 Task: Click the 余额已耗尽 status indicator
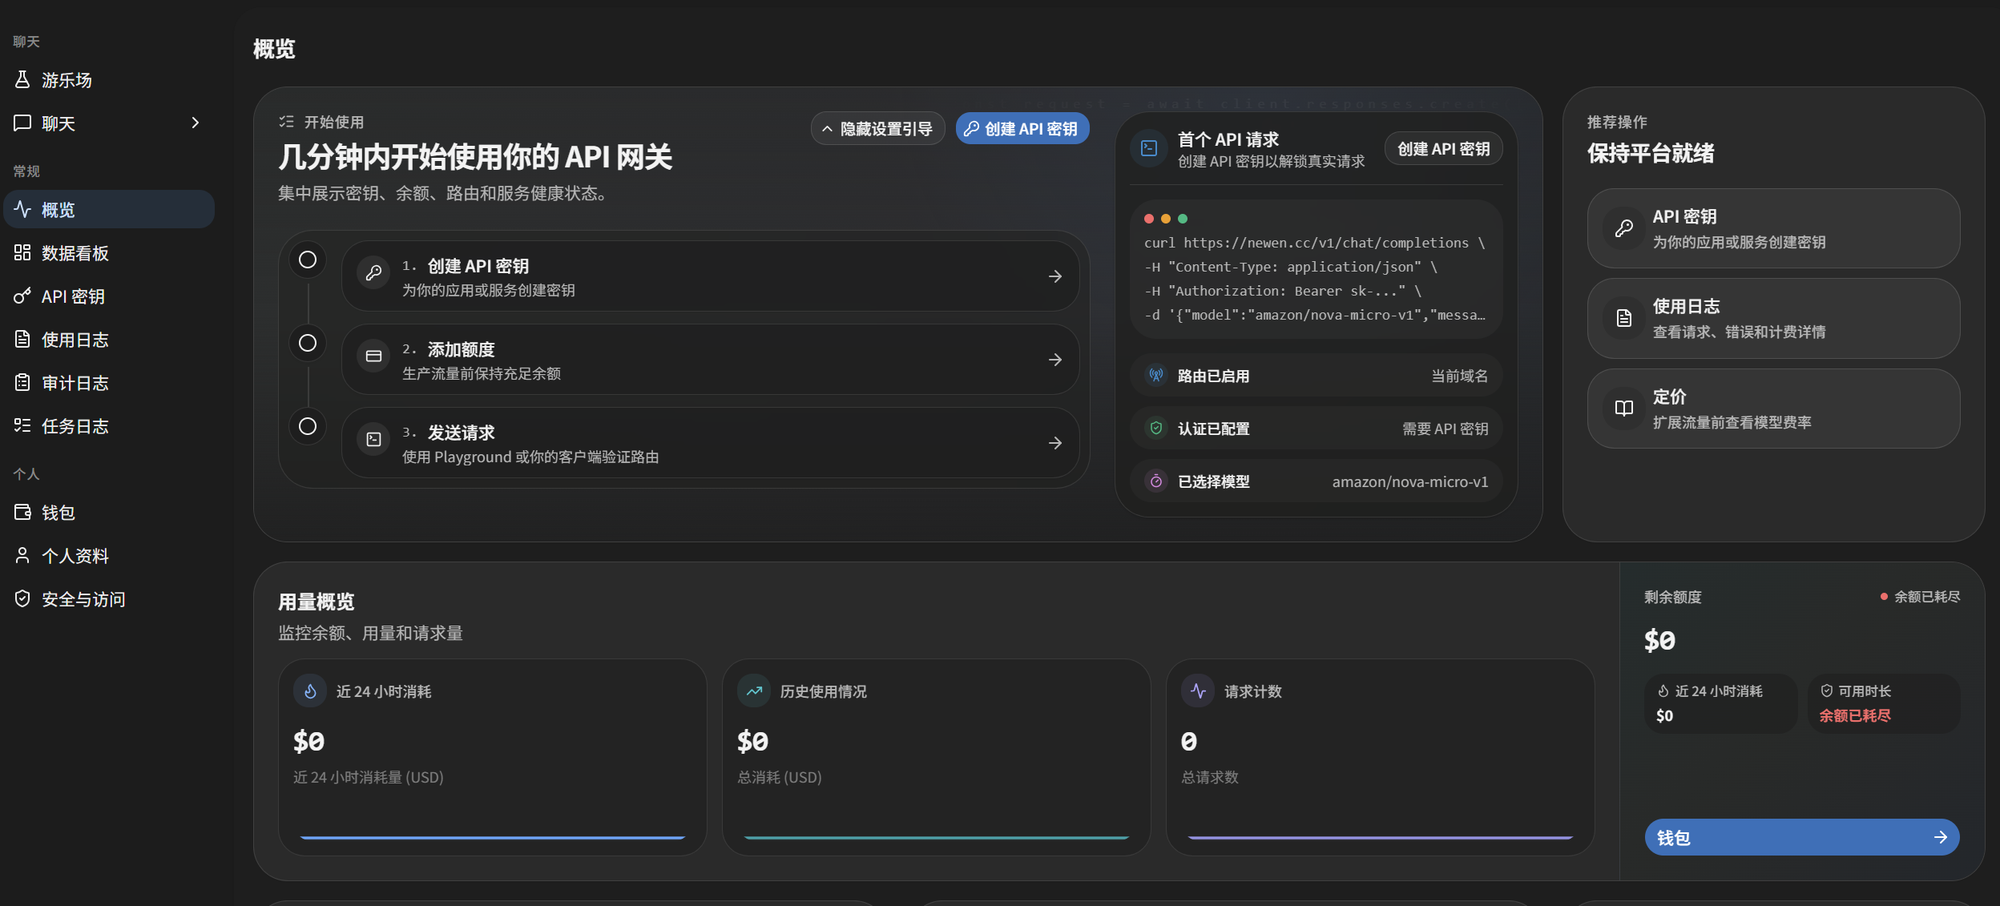tap(1920, 597)
